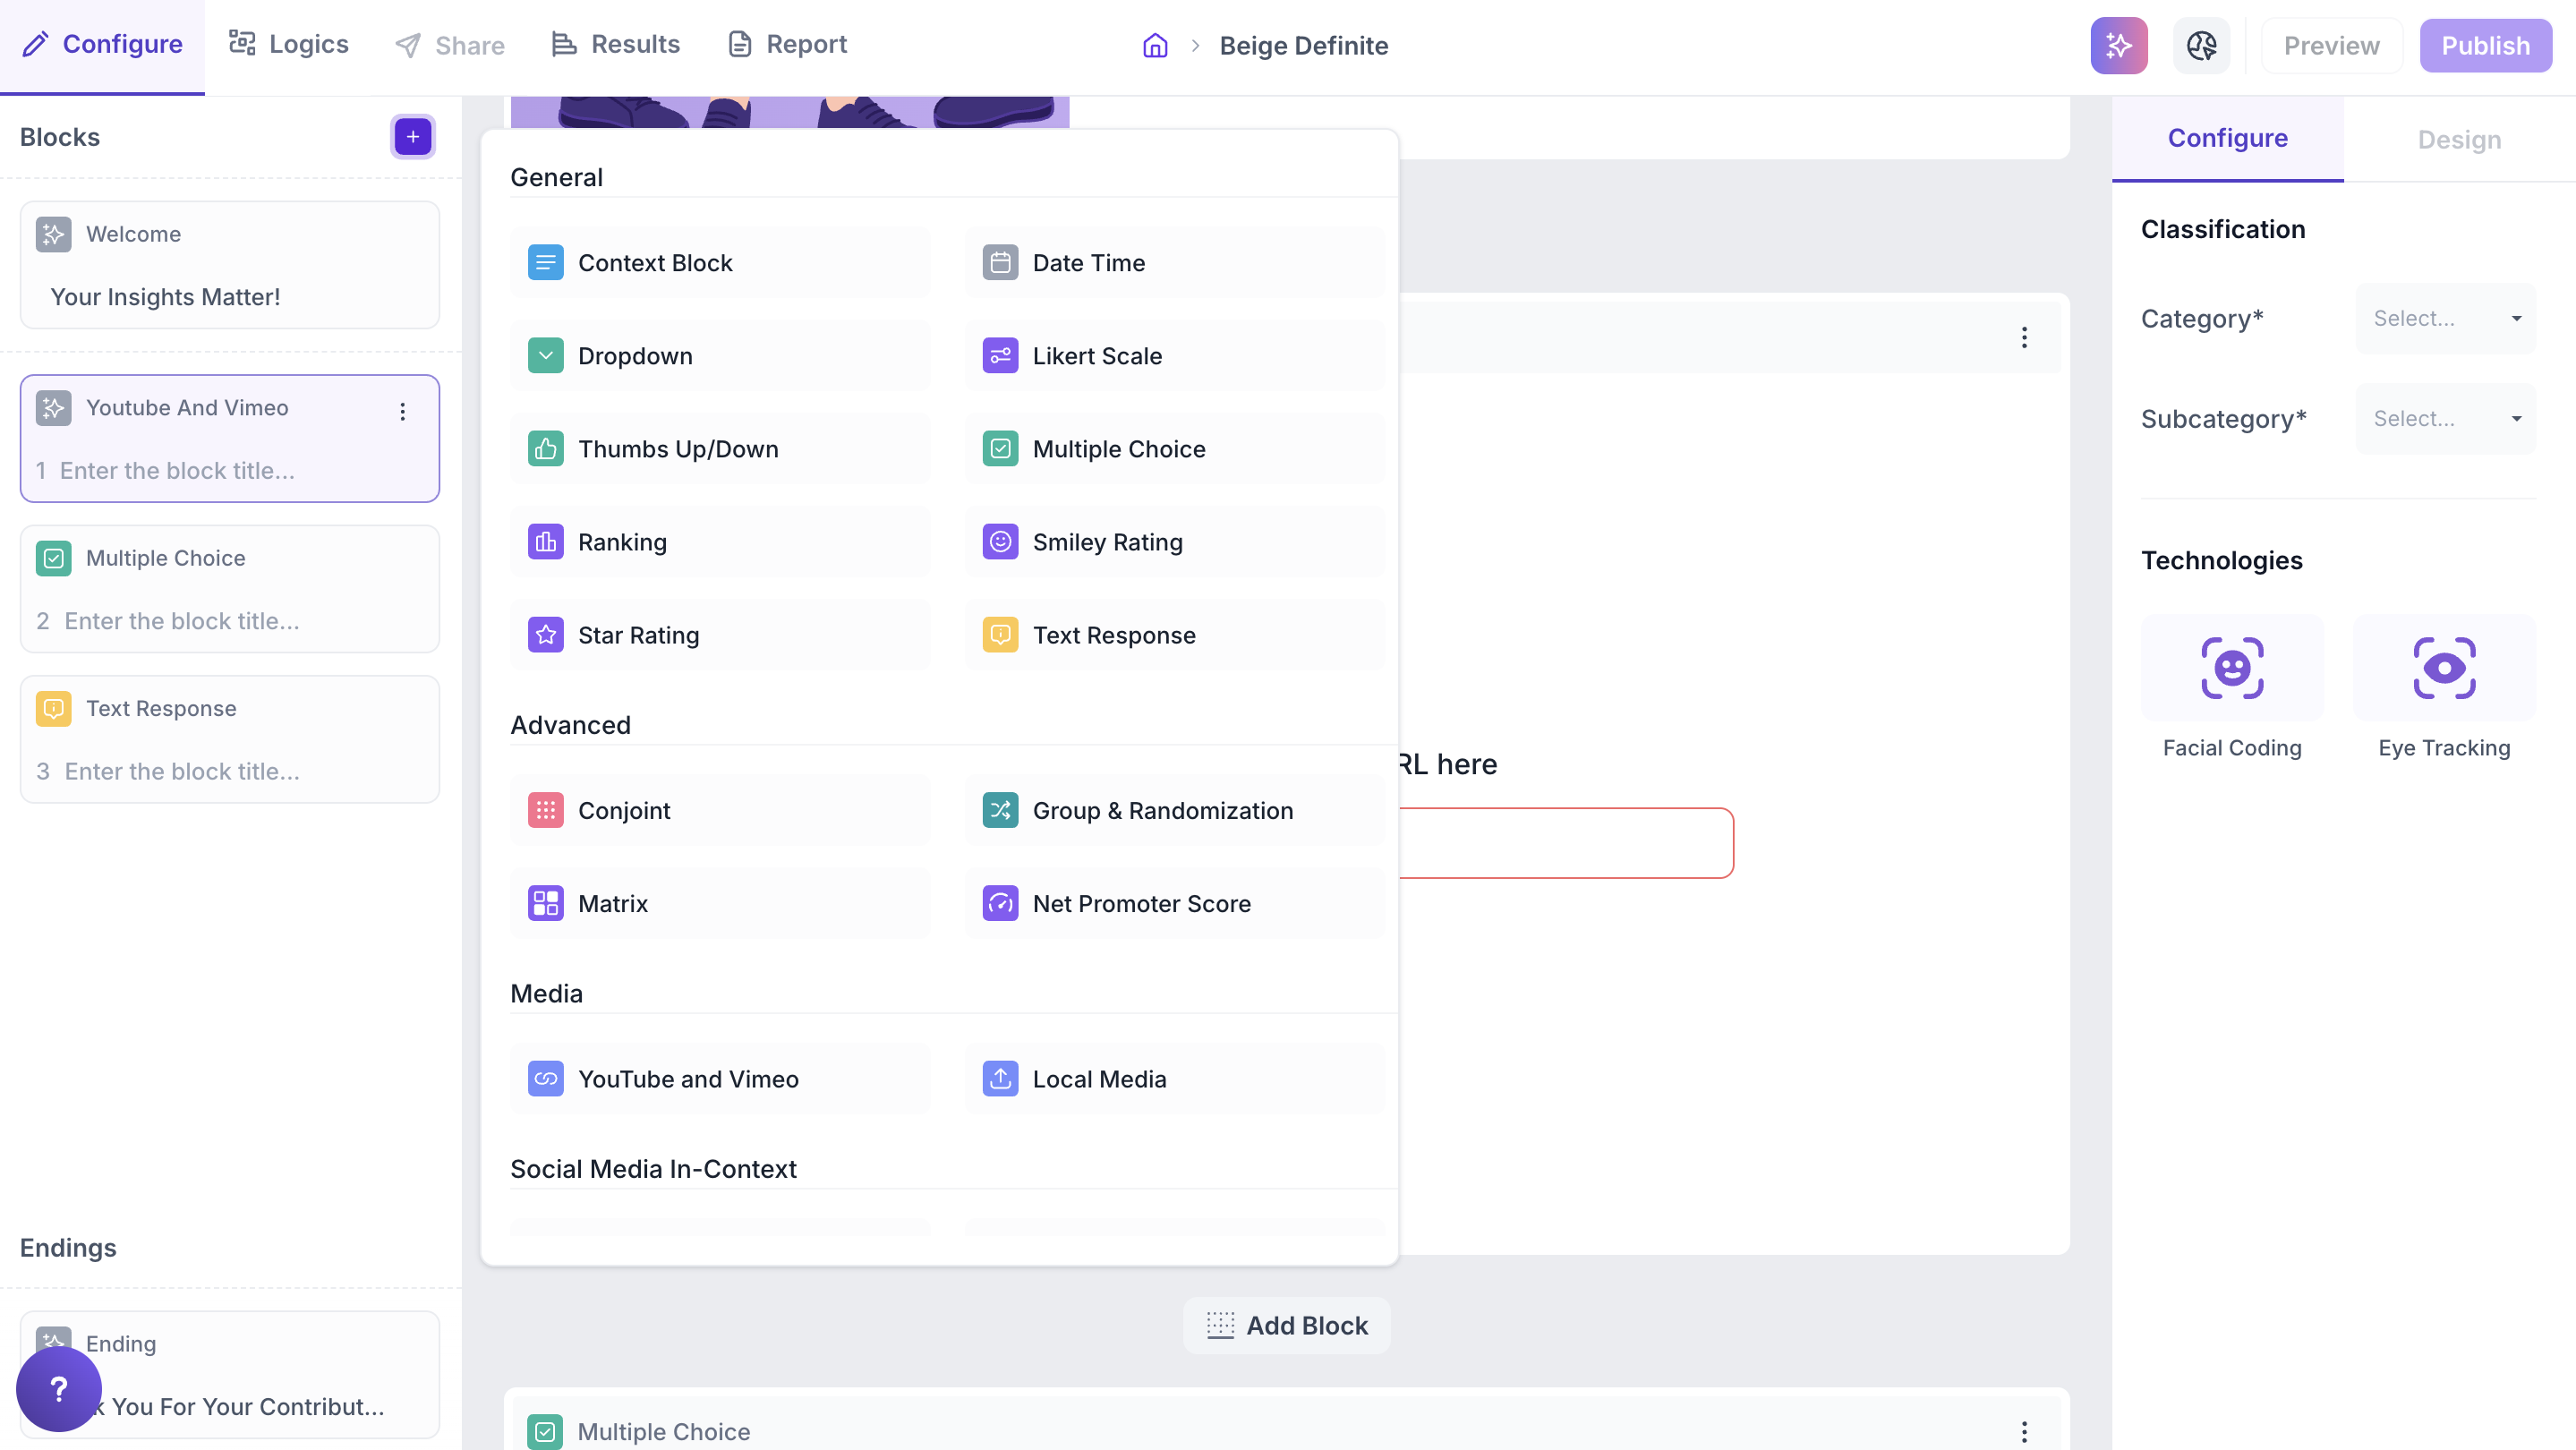Open the theme palette icon

tap(2201, 46)
